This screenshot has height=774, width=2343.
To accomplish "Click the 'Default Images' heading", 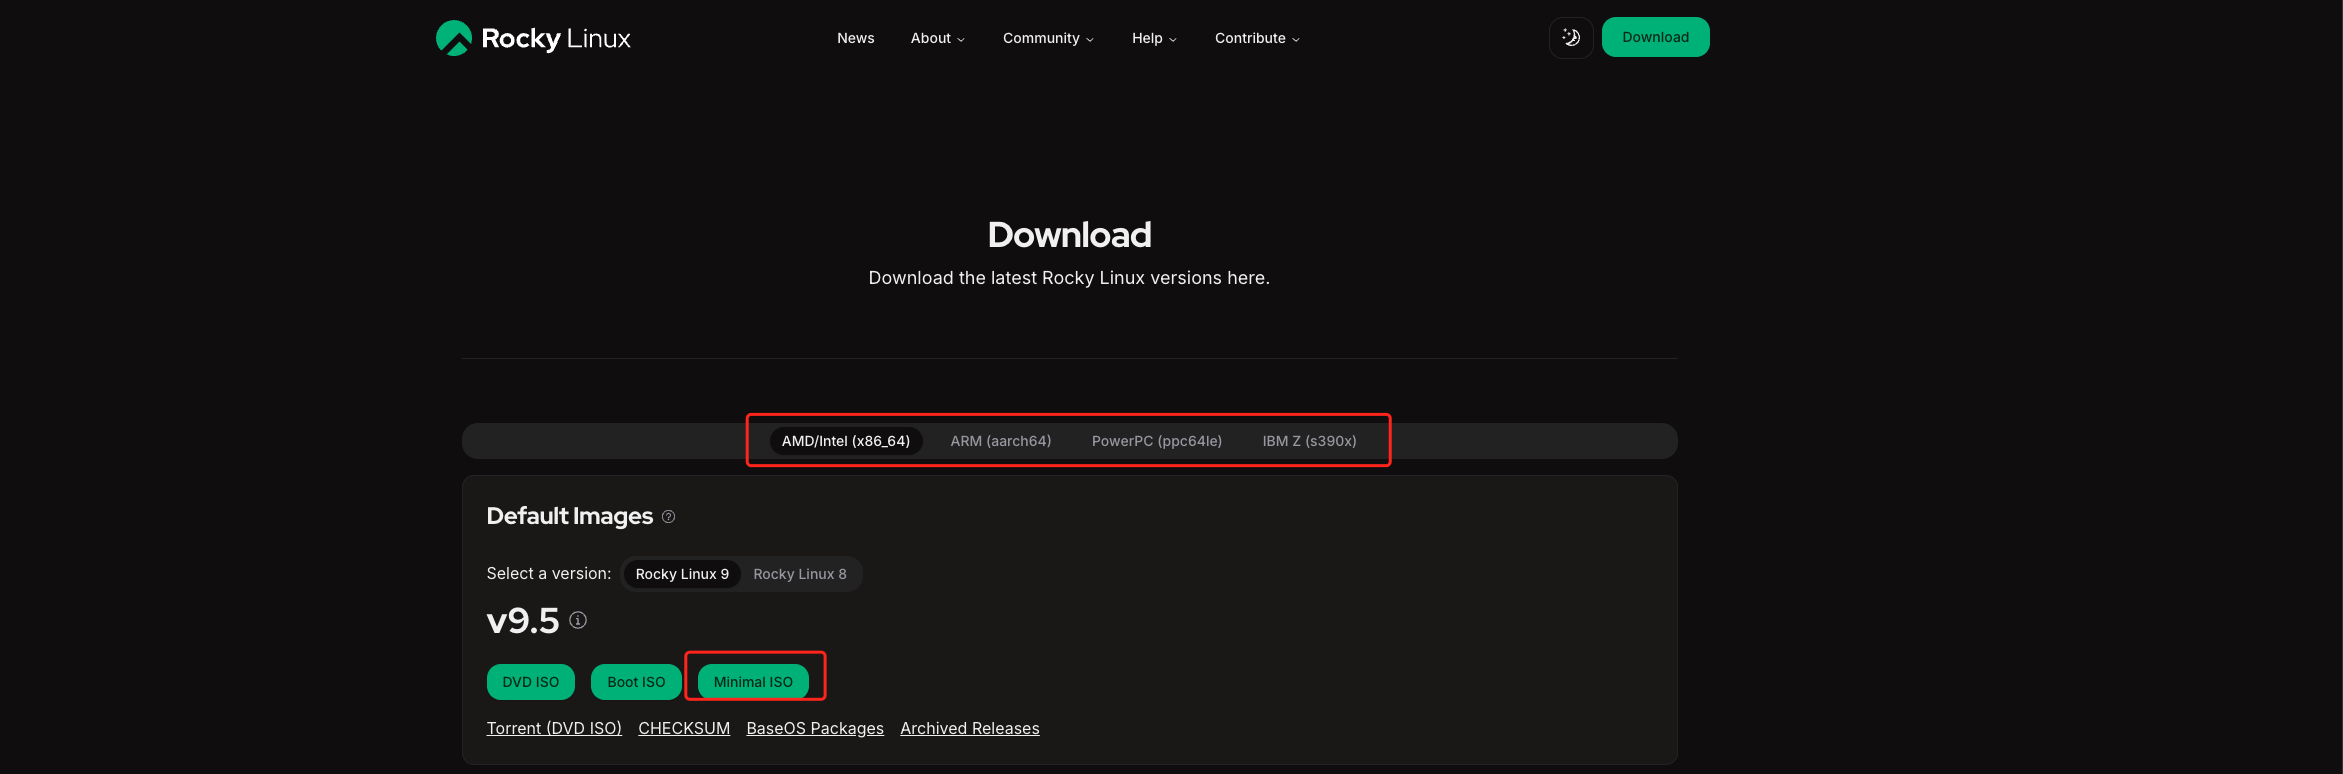I will click(570, 516).
